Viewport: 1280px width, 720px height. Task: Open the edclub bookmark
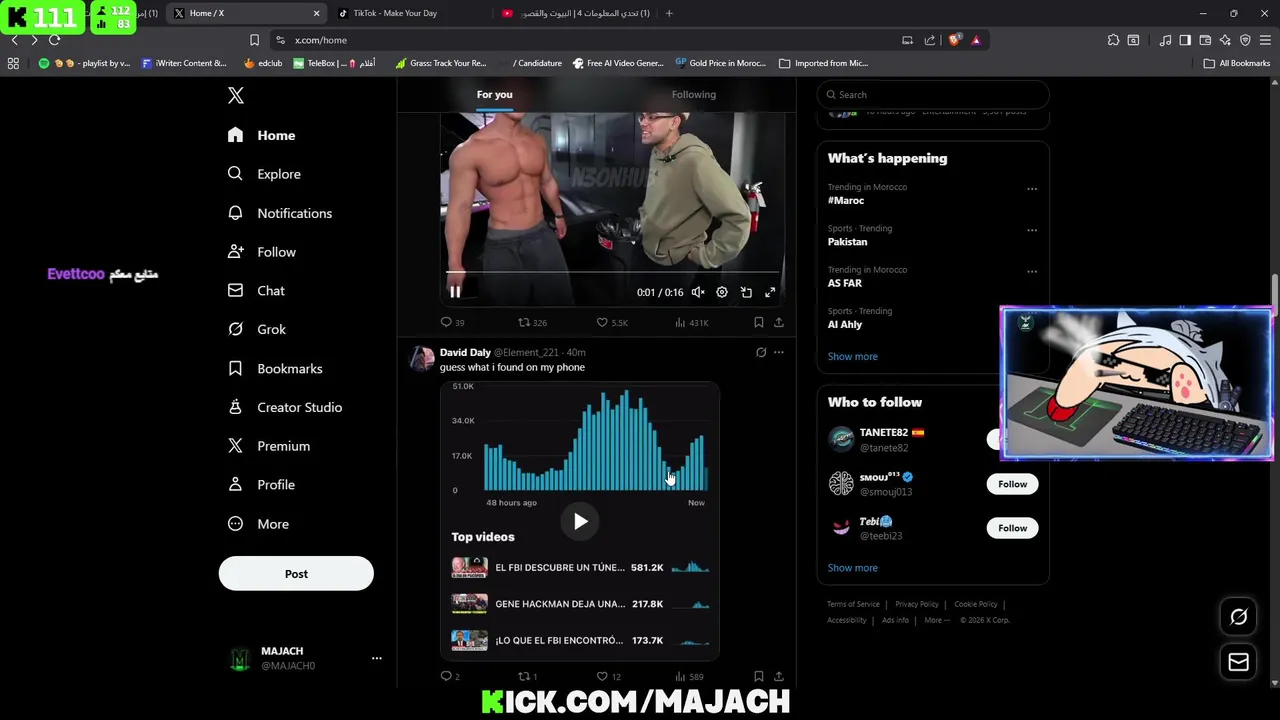click(263, 63)
